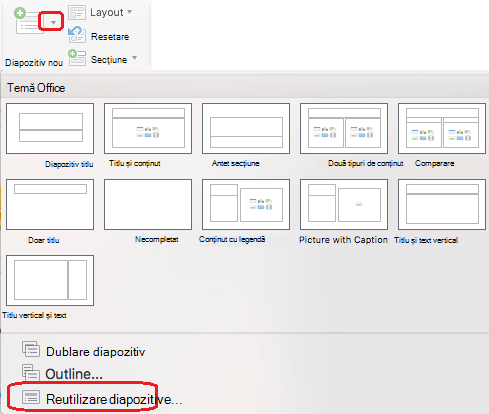Click the Temă Office gallery header

click(x=36, y=88)
